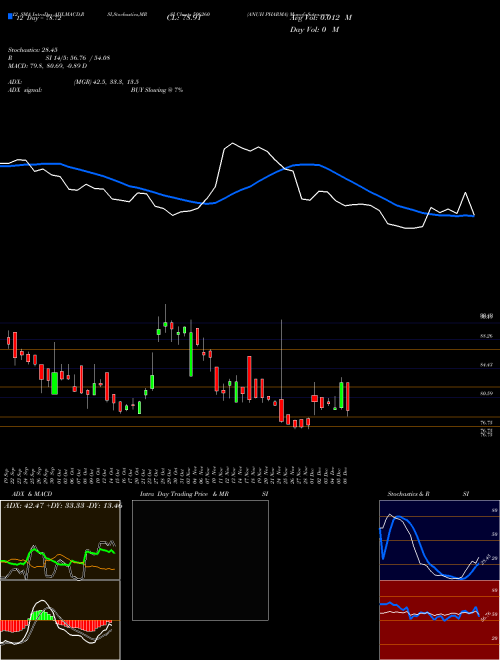The height and width of the screenshot is (660, 500).
Task: Click the Stochastics blue-background chart
Action: 440,540
